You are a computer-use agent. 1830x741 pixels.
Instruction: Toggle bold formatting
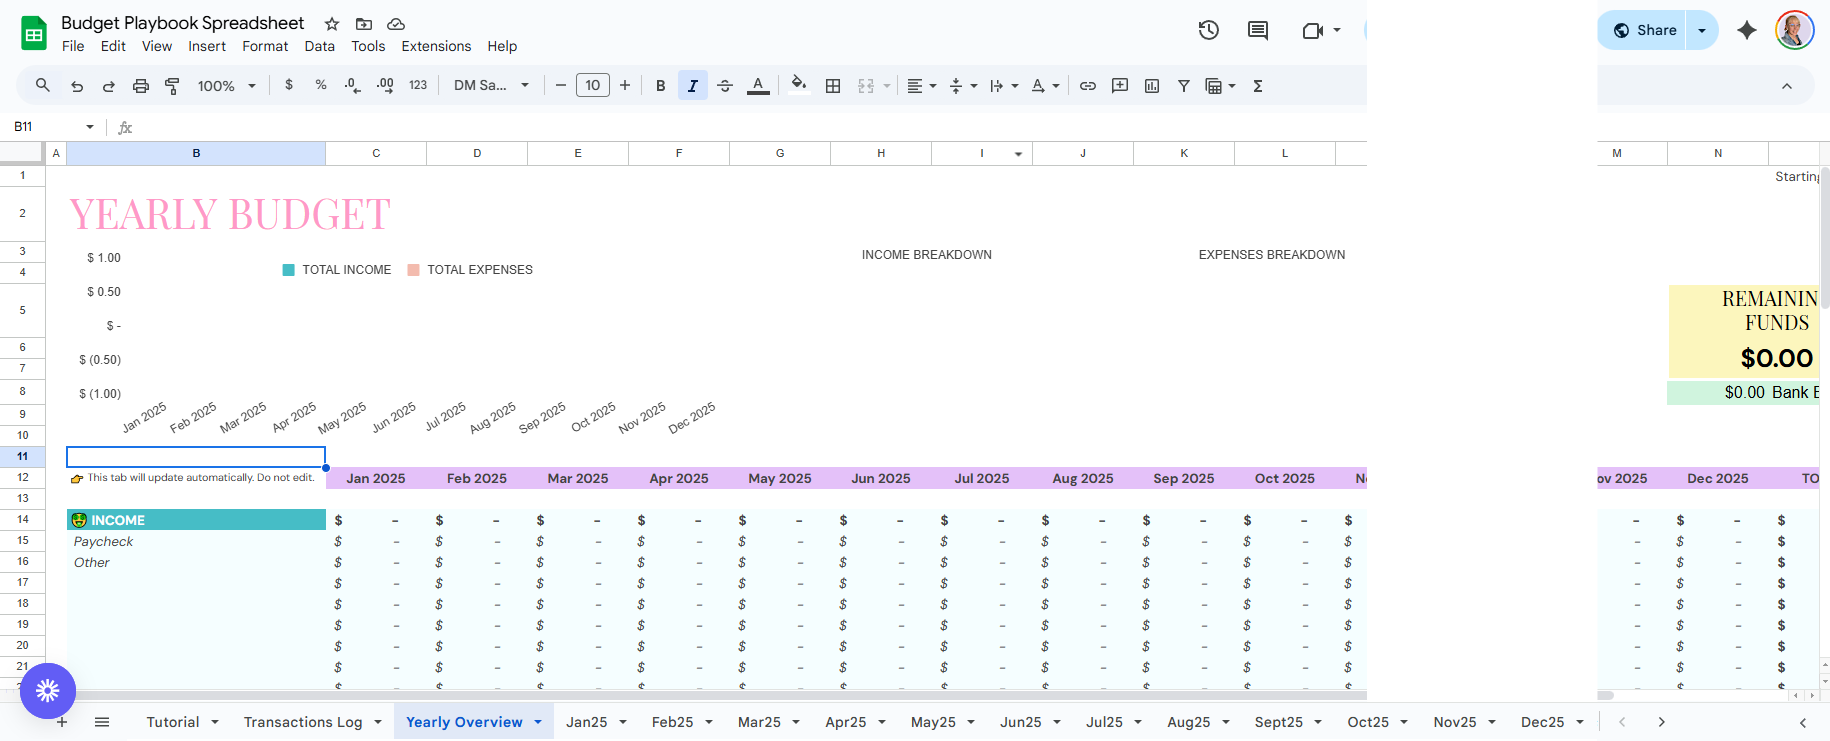pyautogui.click(x=660, y=86)
